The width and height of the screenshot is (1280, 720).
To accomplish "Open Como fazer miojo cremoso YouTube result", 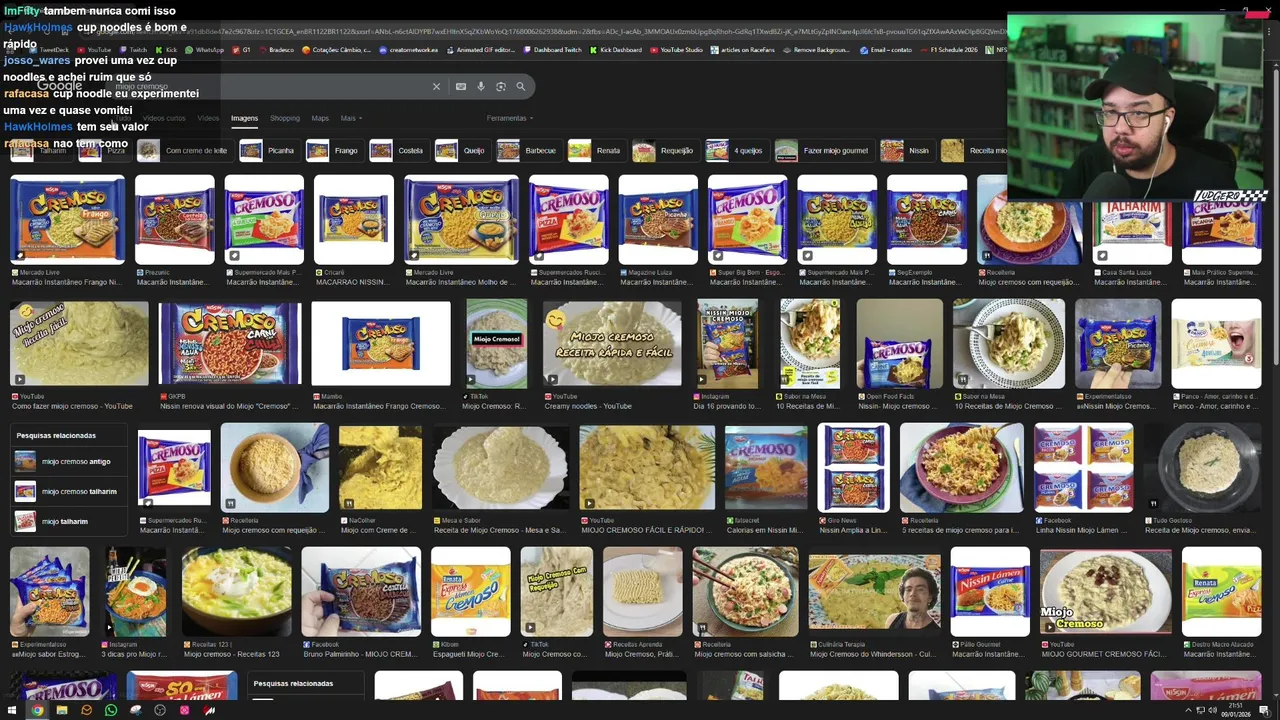I will [x=79, y=343].
